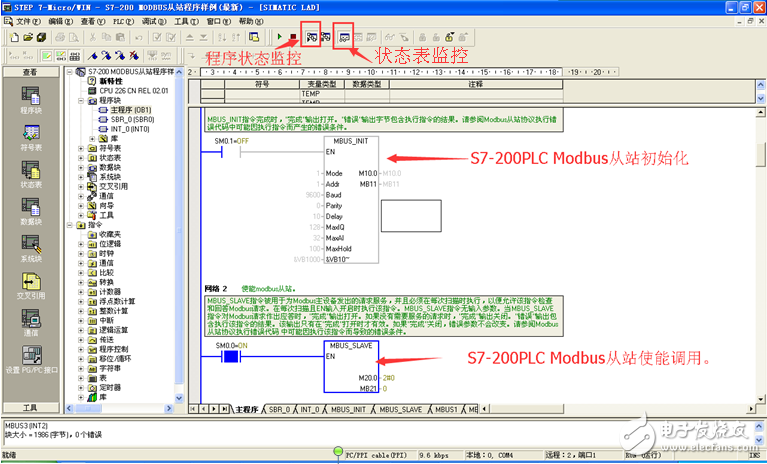Screen dimensions: 767x464
Task: Toggle program status monitoring icon
Action: [311, 37]
